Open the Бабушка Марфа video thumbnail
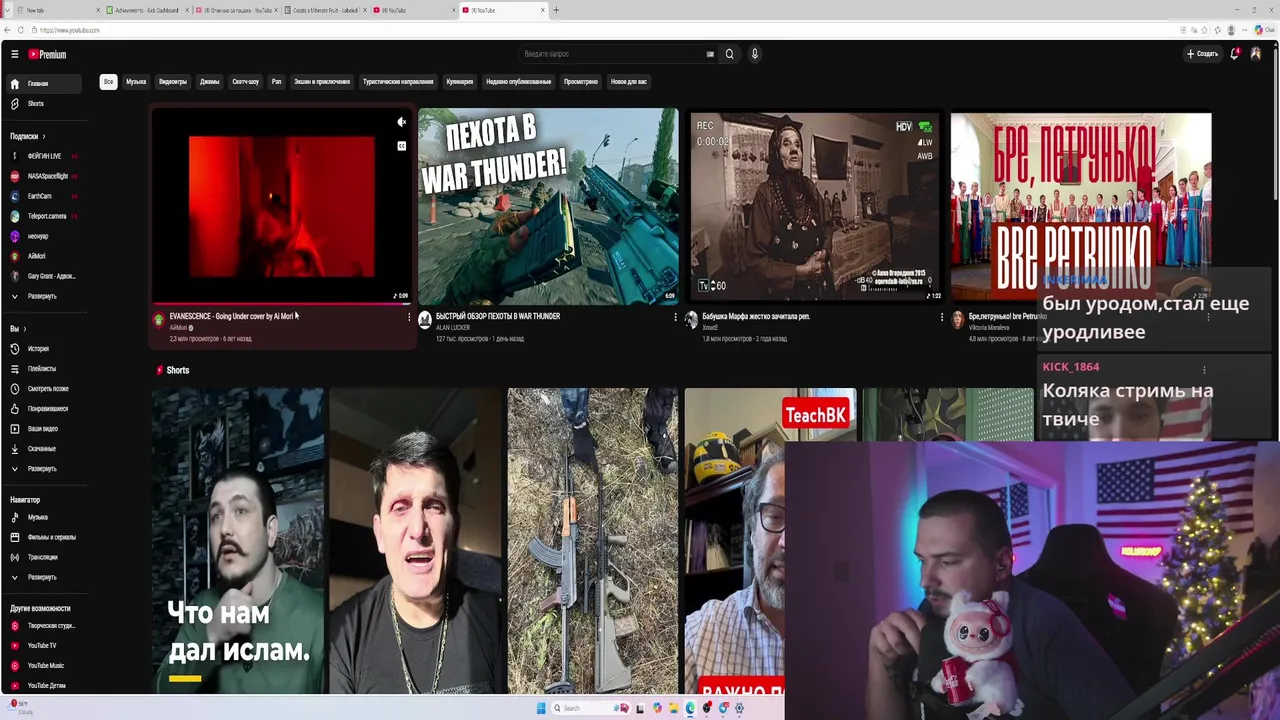Viewport: 1280px width, 720px height. (x=815, y=206)
